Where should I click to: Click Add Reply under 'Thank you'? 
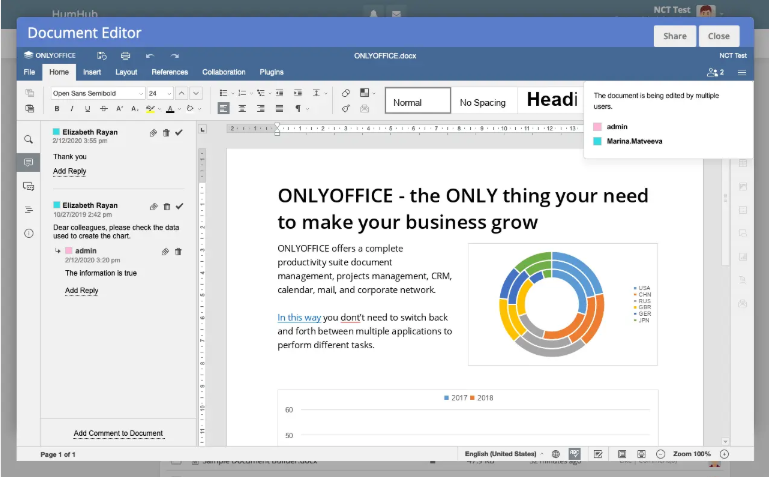(x=70, y=171)
